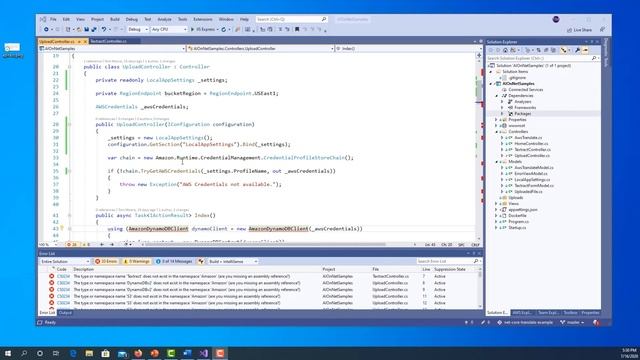This screenshot has height=360, width=640.
Task: Open the Build menu
Action: point(115,19)
